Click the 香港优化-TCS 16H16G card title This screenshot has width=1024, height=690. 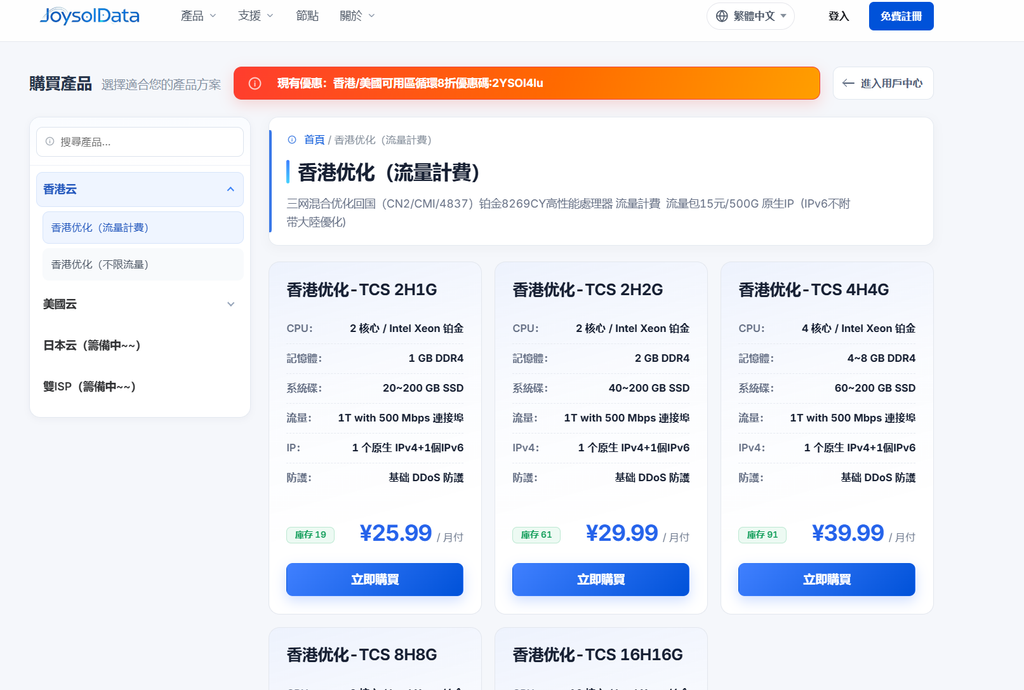pos(598,655)
